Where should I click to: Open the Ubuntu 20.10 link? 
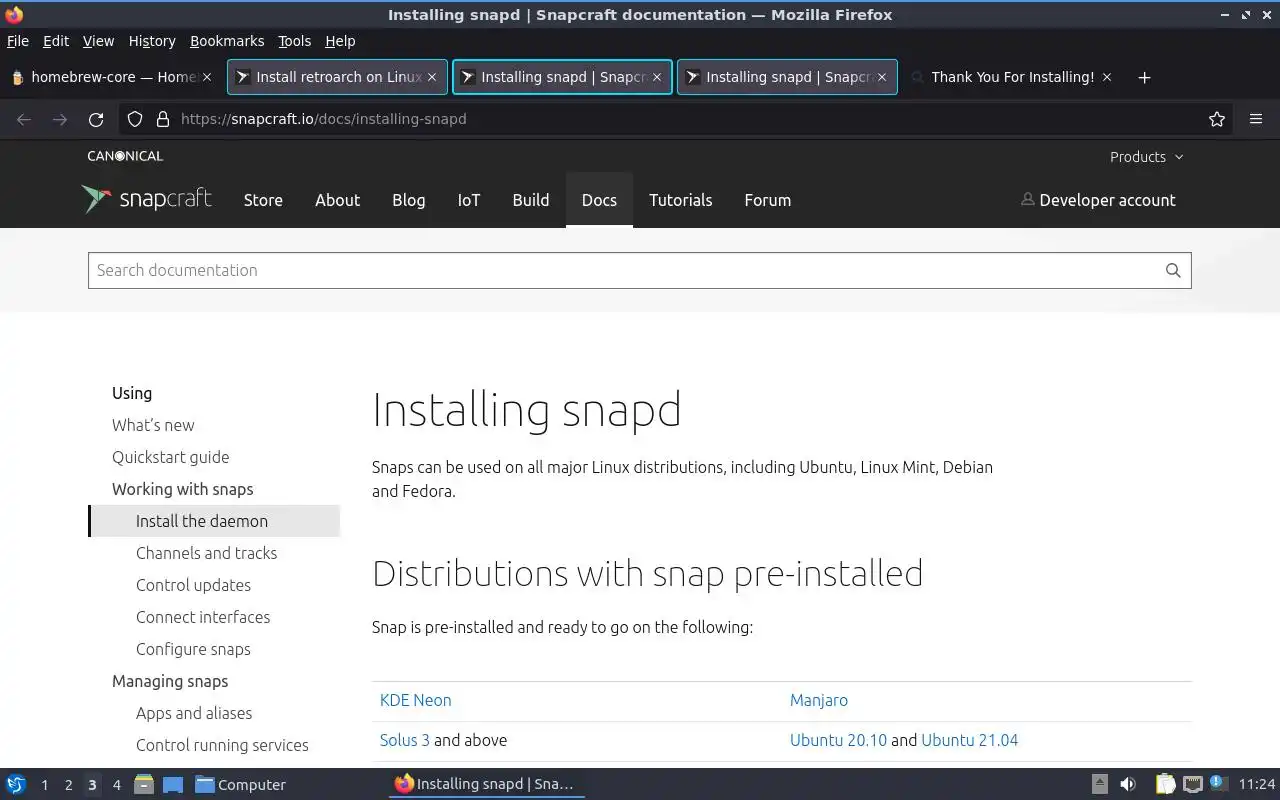coord(838,740)
